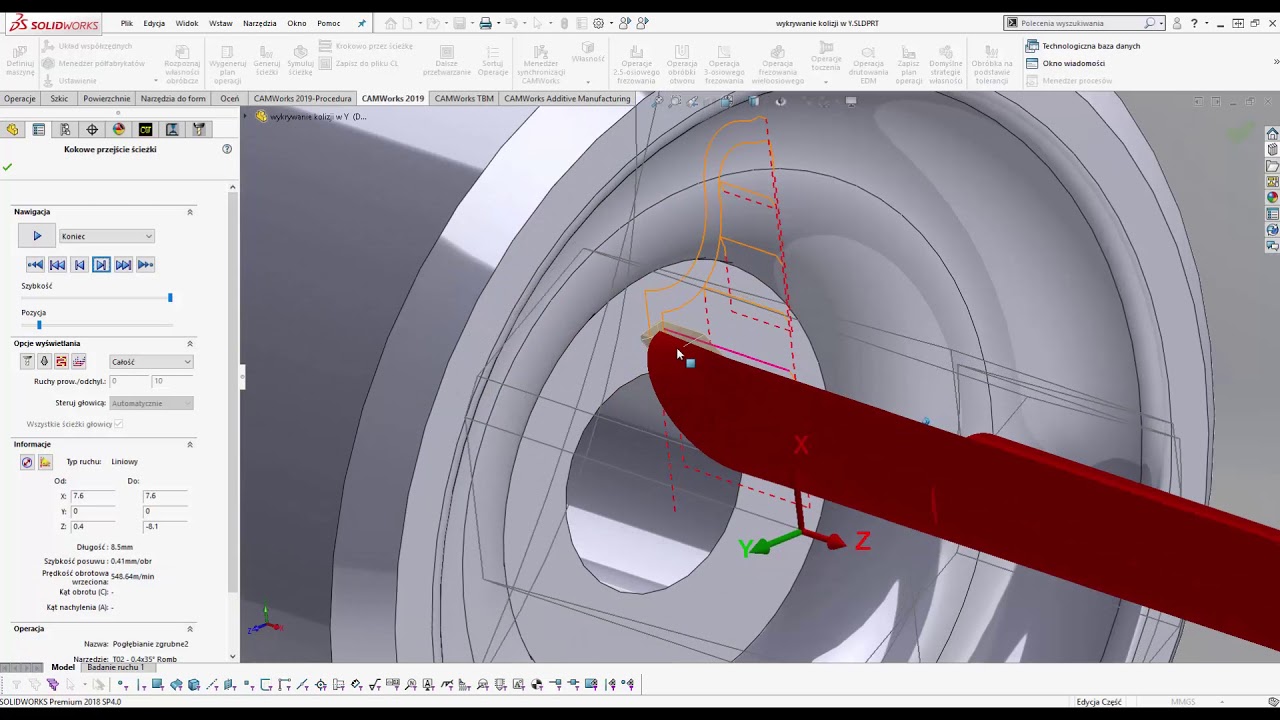
Task: Collapse the Opcje wyświetlania section
Action: pos(190,344)
